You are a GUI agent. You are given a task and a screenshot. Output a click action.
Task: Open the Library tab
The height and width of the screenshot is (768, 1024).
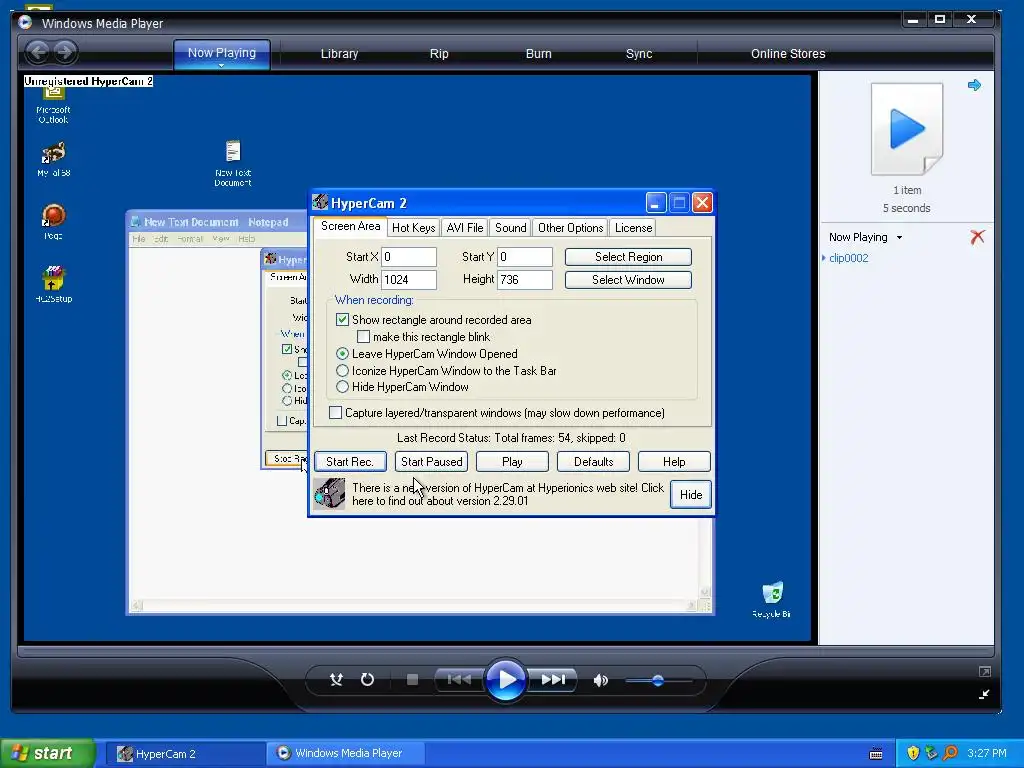coord(339,54)
